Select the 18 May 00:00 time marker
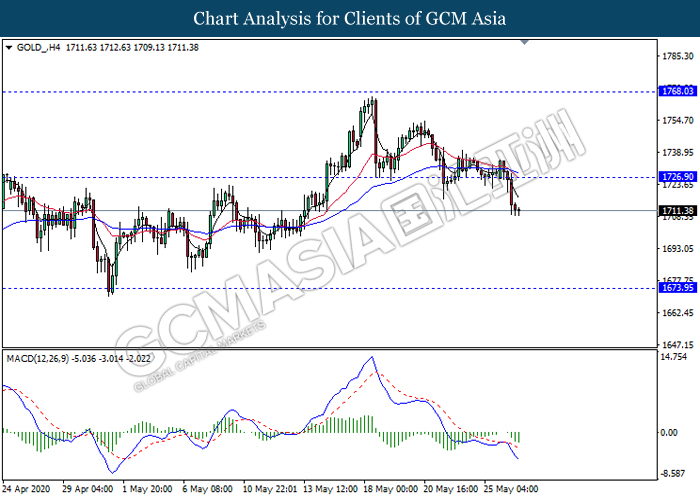This screenshot has height=500, width=700. tap(391, 489)
